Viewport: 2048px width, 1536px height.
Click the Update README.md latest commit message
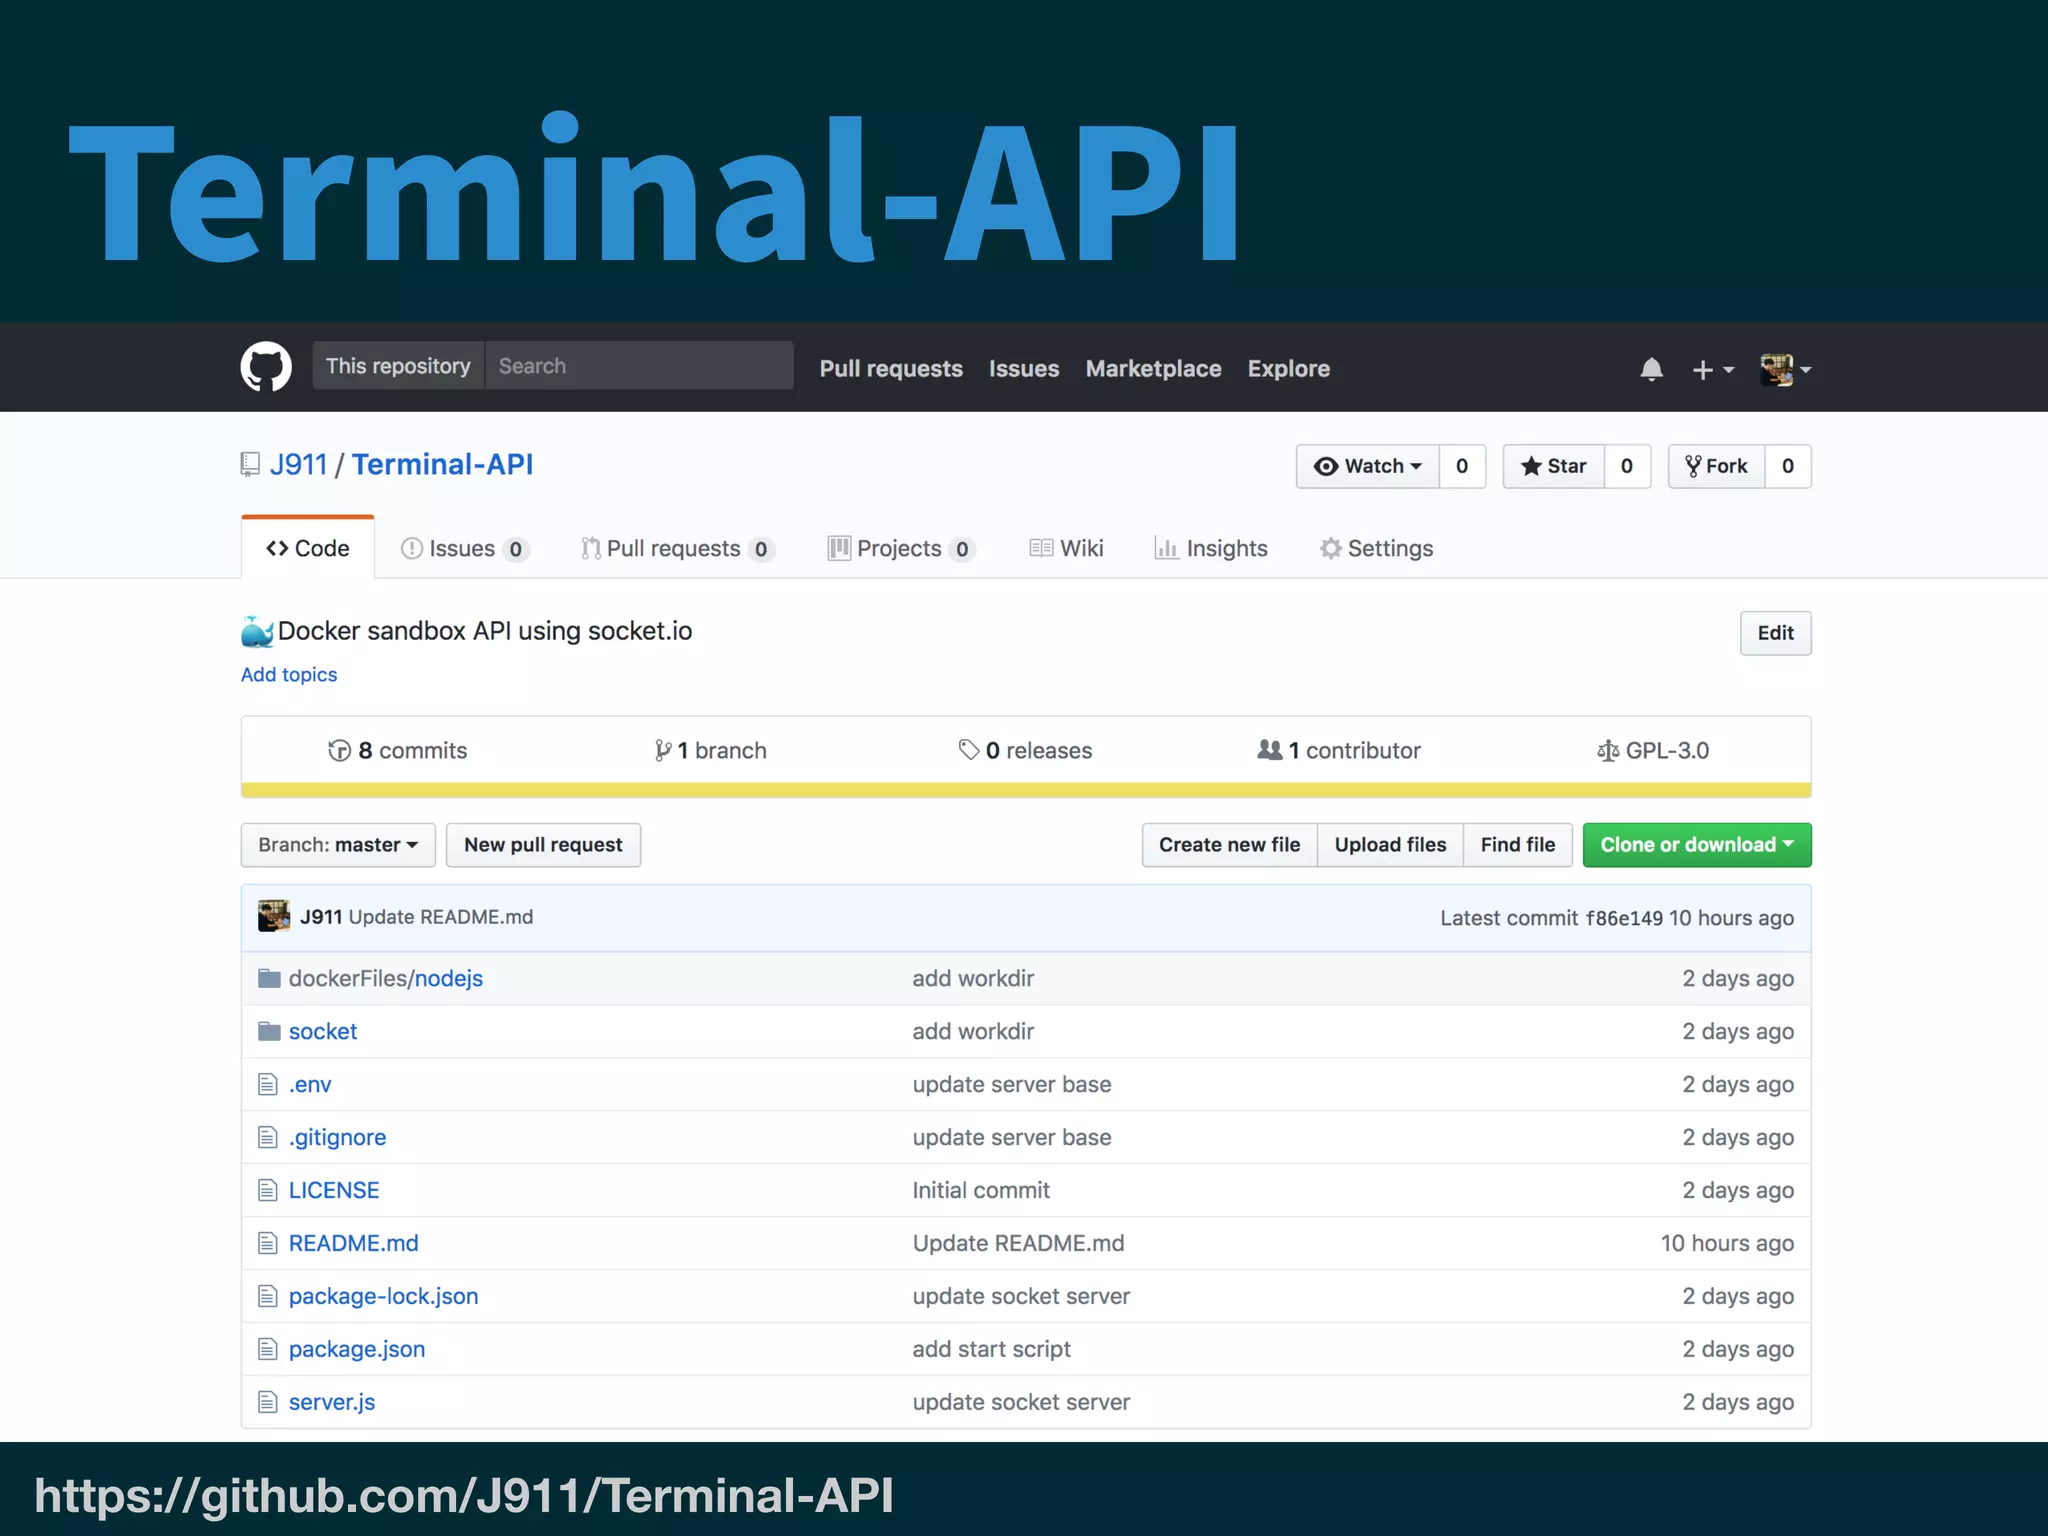click(441, 917)
